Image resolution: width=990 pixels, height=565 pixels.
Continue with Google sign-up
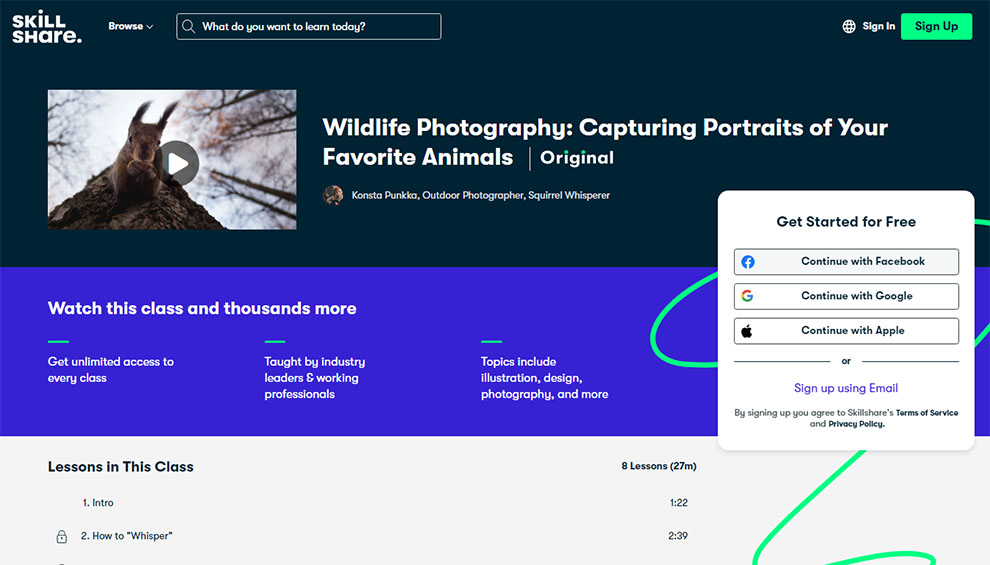pyautogui.click(x=846, y=296)
